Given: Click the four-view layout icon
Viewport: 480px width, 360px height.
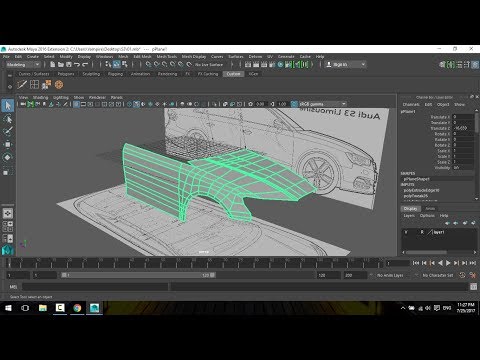Looking at the screenshot, I should [x=8, y=226].
